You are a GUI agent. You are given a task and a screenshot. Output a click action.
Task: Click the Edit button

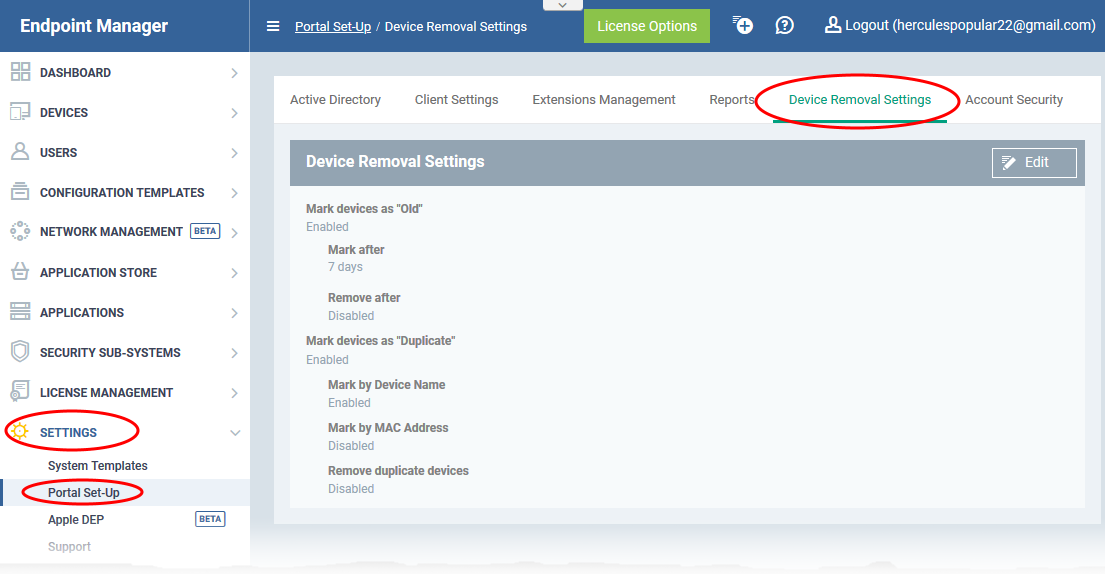1034,163
